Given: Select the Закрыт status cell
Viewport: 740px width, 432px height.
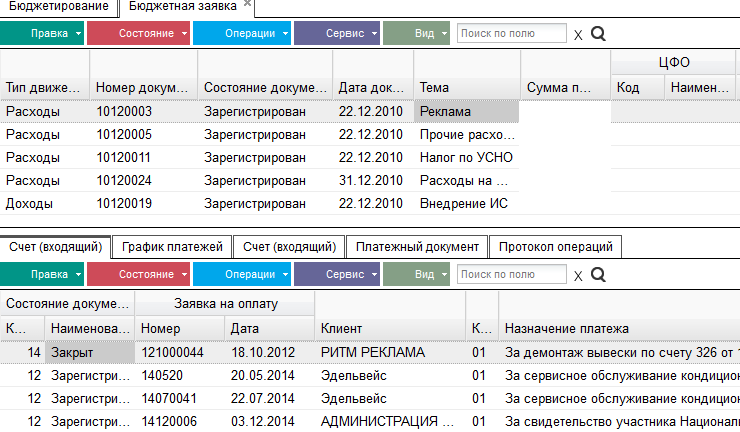Looking at the screenshot, I should 90,353.
